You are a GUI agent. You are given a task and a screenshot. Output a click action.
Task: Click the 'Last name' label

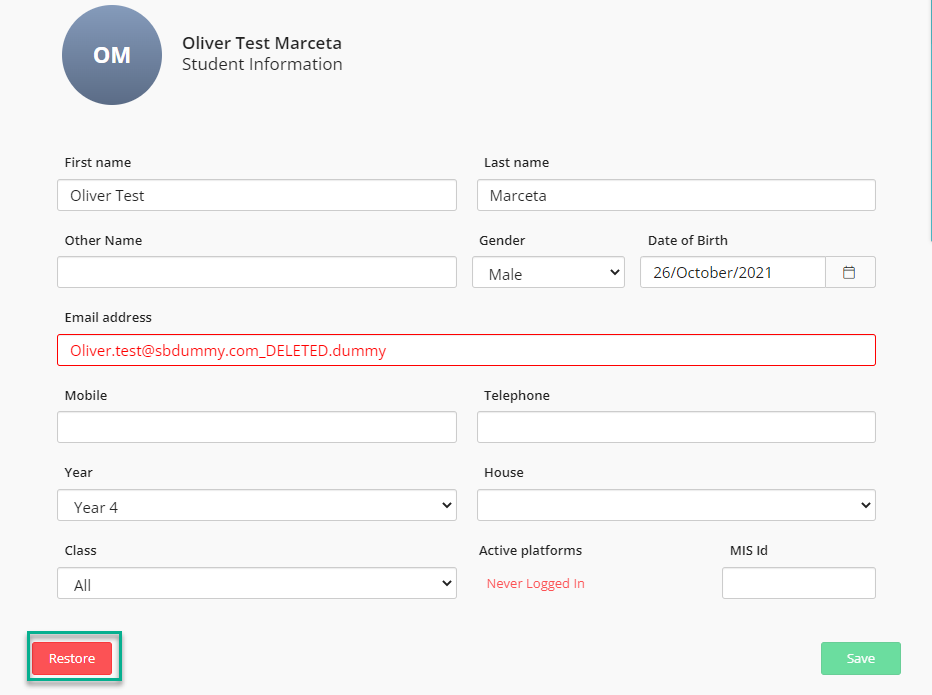coord(517,162)
